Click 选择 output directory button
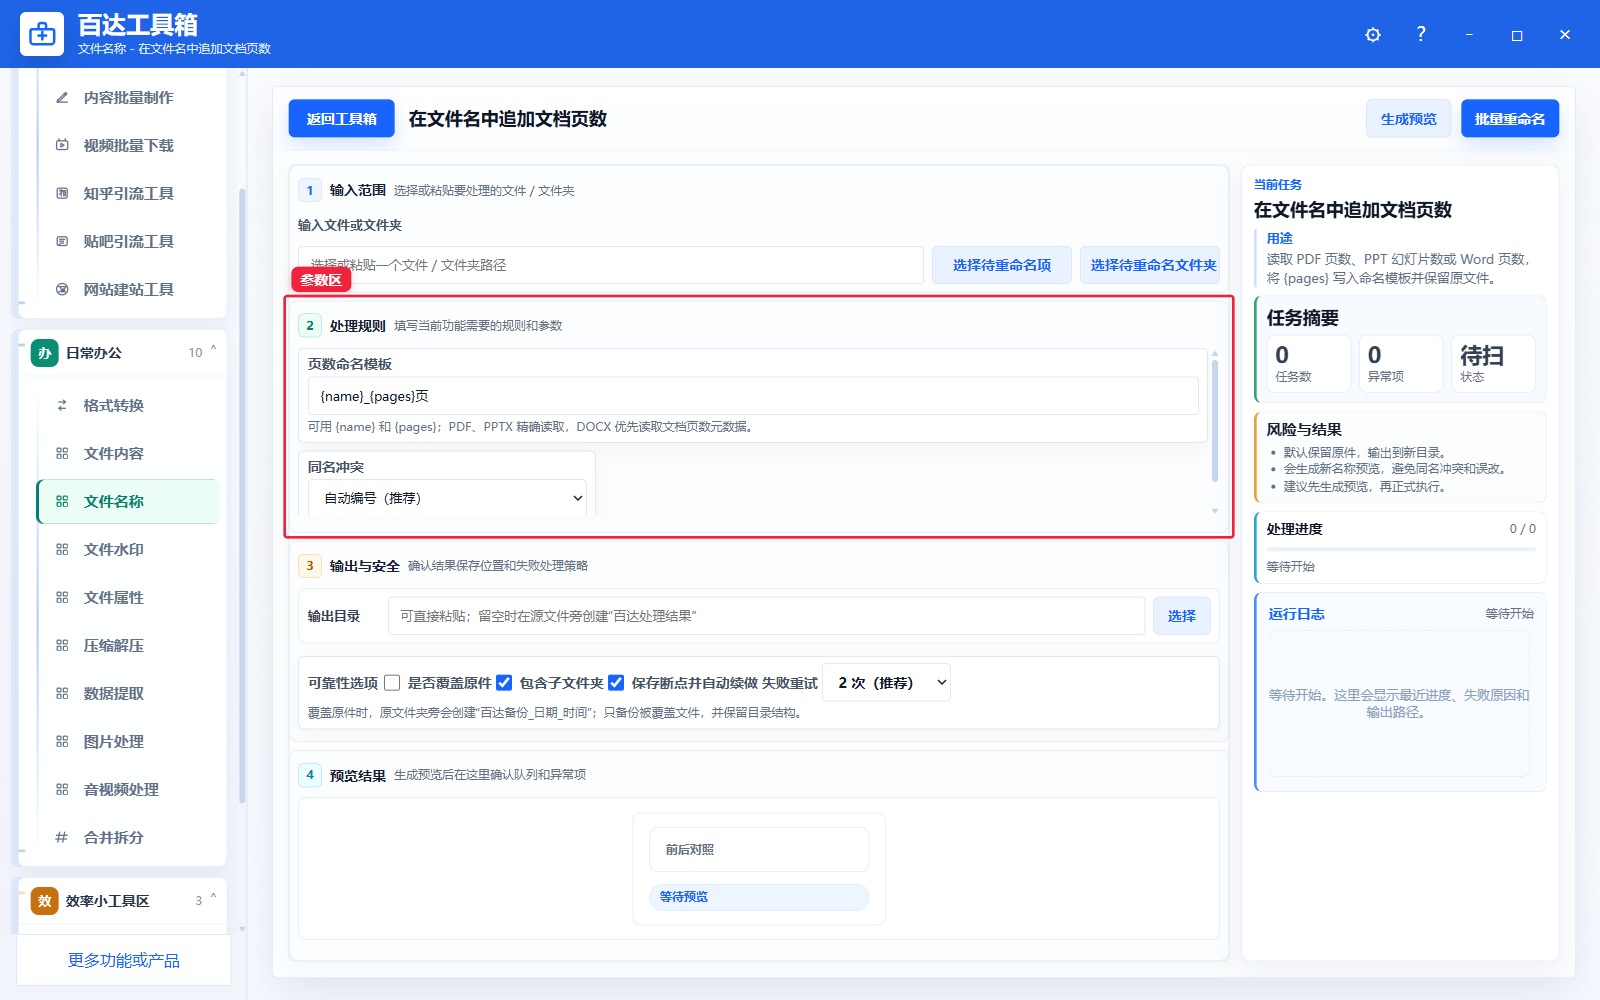 1181,616
